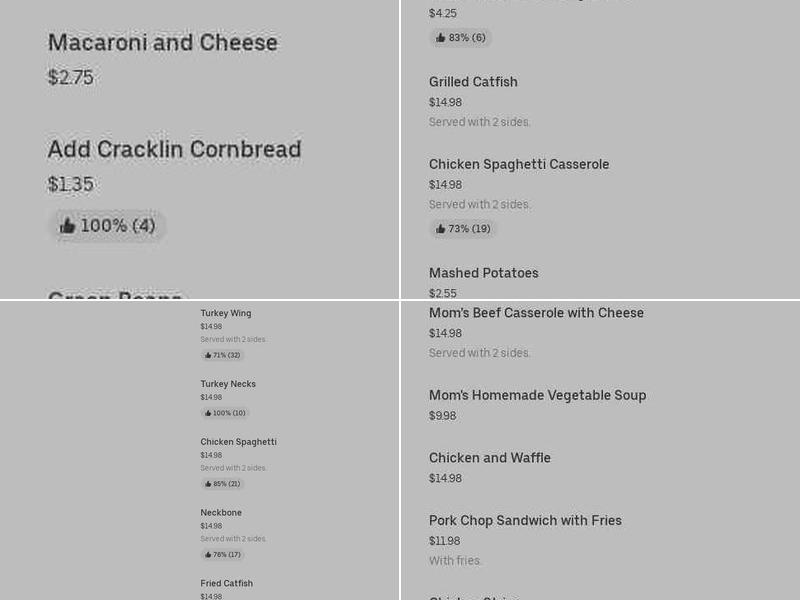Open the Turkey Wing menu item

pos(225,313)
